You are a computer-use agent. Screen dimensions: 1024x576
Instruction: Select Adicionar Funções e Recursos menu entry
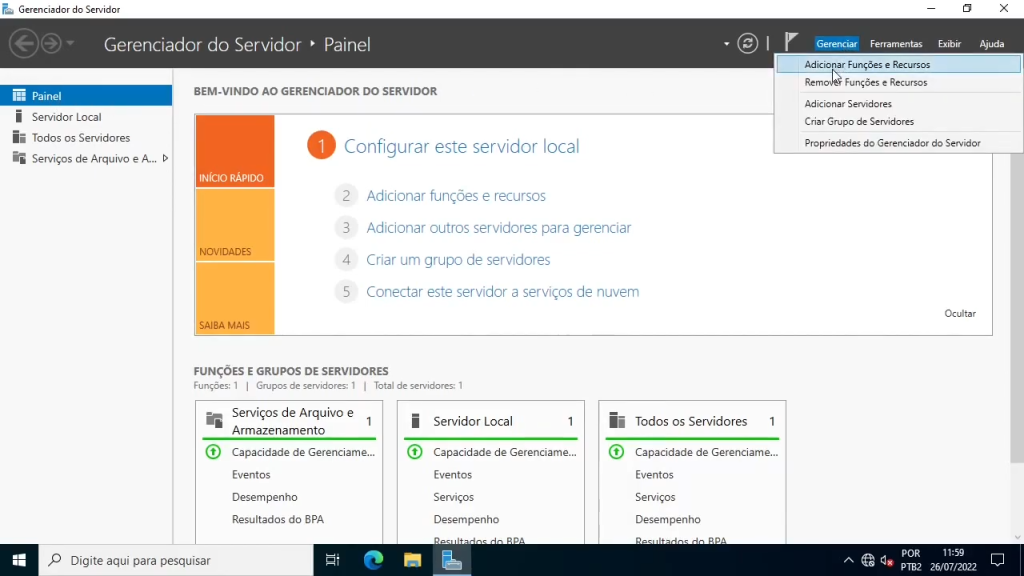[899, 65]
